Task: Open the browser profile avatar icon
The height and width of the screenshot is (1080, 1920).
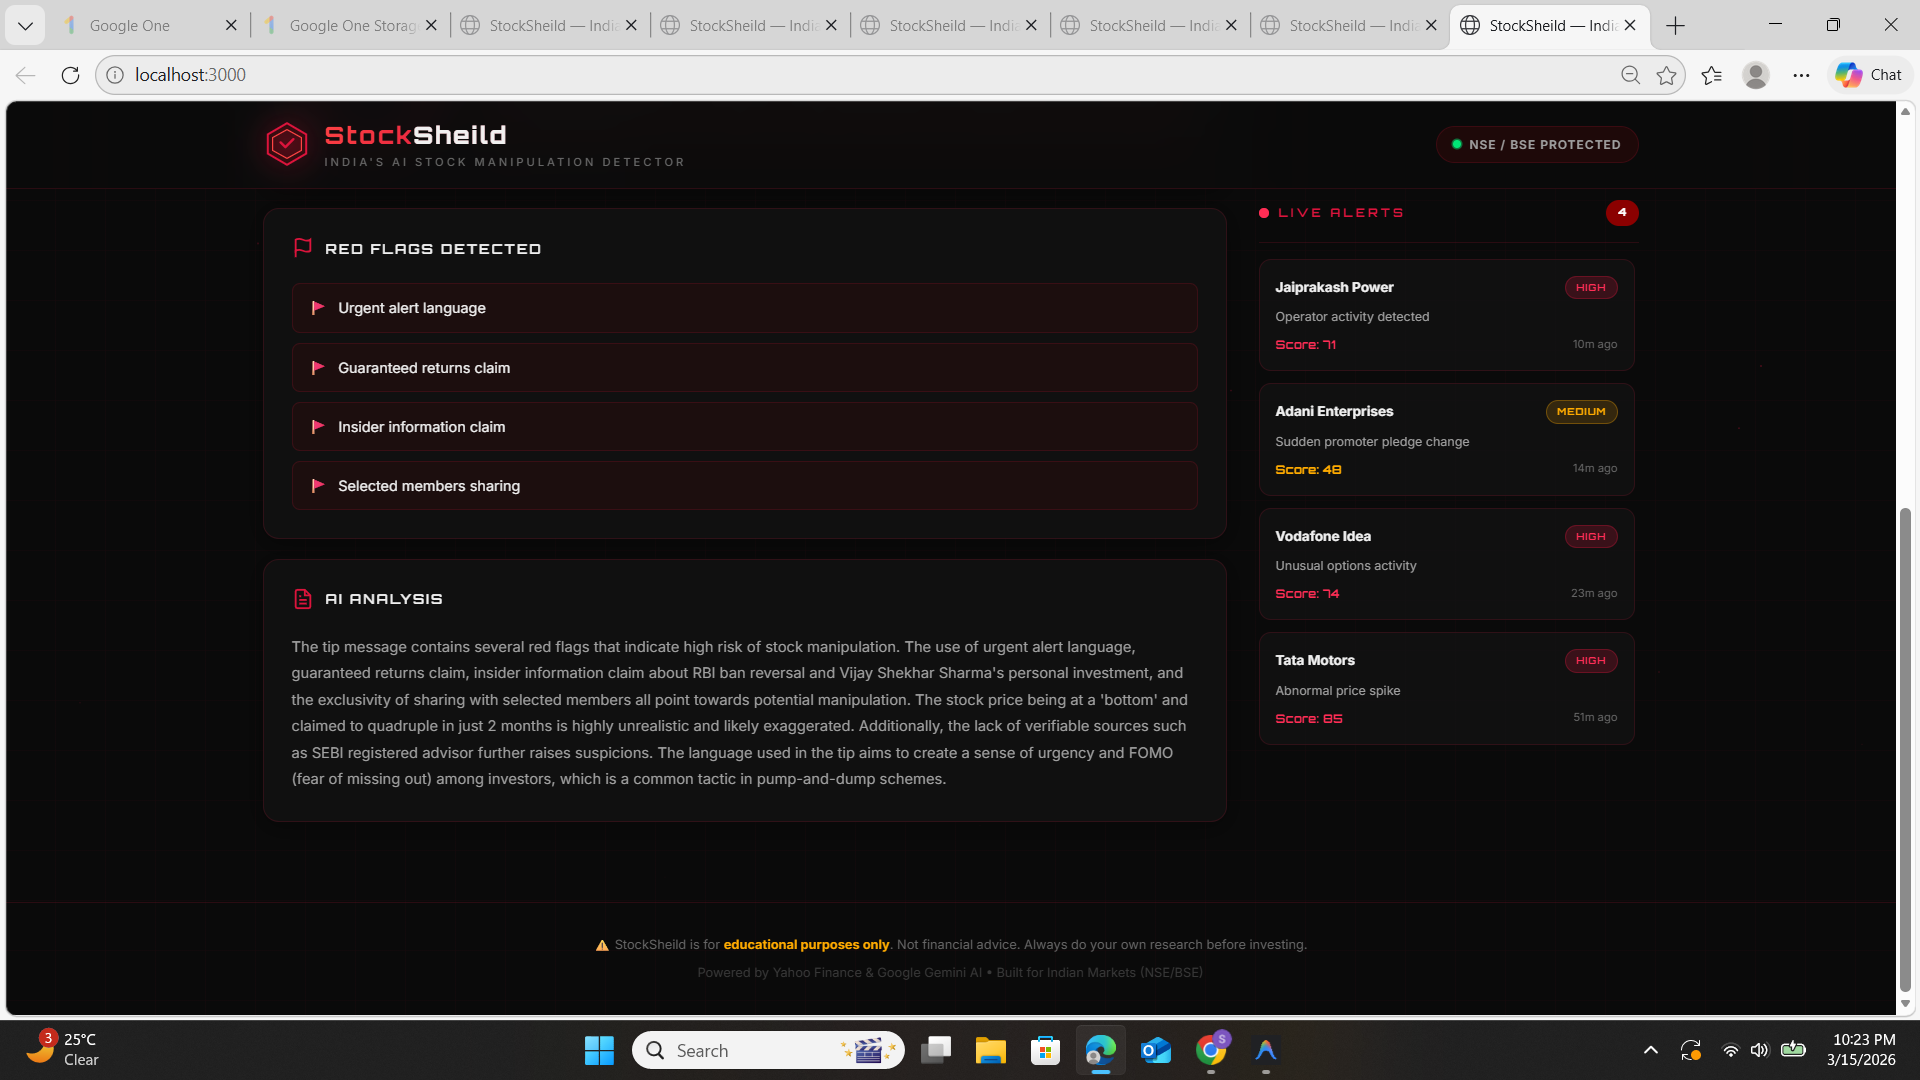Action: (1755, 75)
